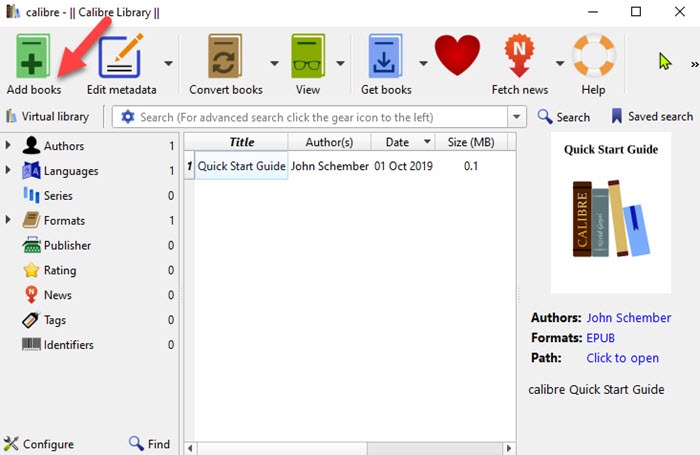Click Find in the tag browser
Image resolution: width=700 pixels, height=455 pixels.
(150, 444)
